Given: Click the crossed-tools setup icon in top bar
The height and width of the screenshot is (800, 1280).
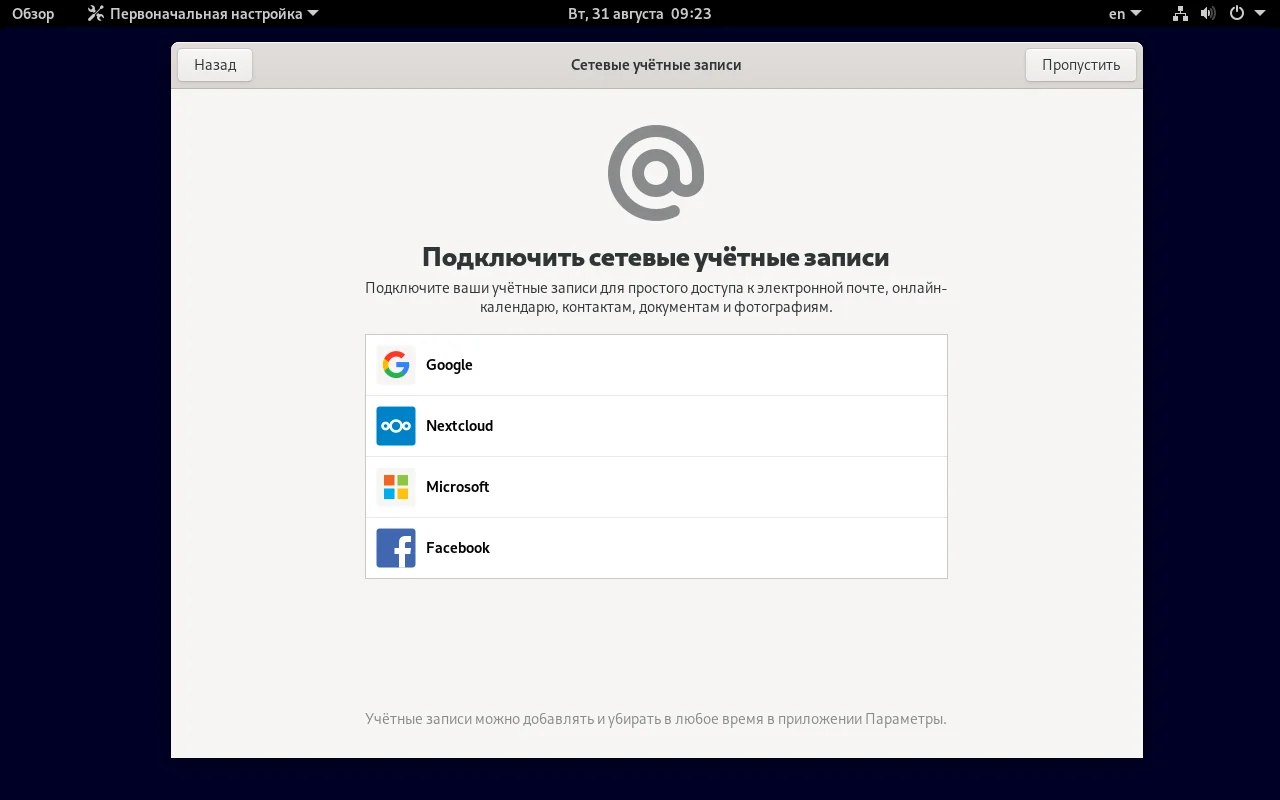Looking at the screenshot, I should coord(95,13).
